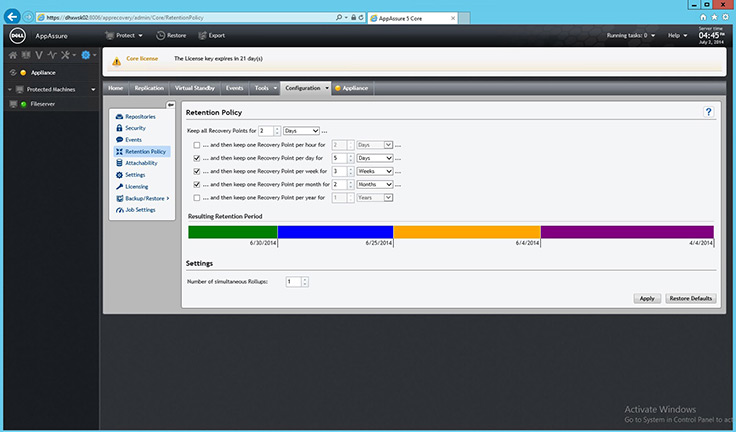
Task: Click the Repositories icon
Action: point(119,116)
